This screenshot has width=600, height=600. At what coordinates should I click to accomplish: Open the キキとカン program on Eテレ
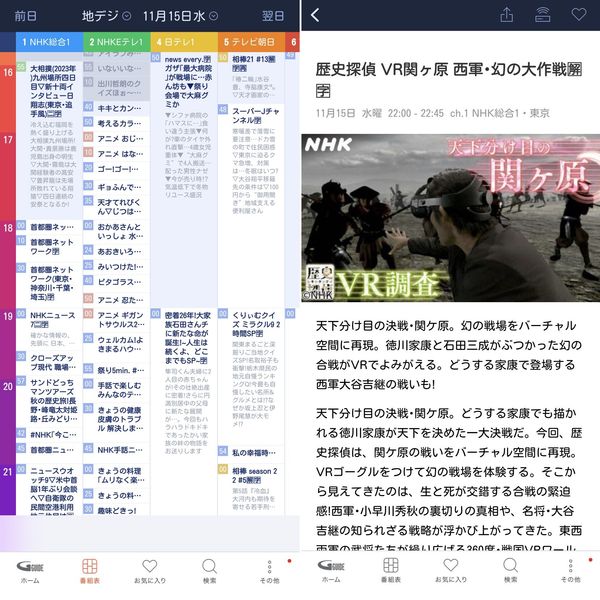click(117, 108)
